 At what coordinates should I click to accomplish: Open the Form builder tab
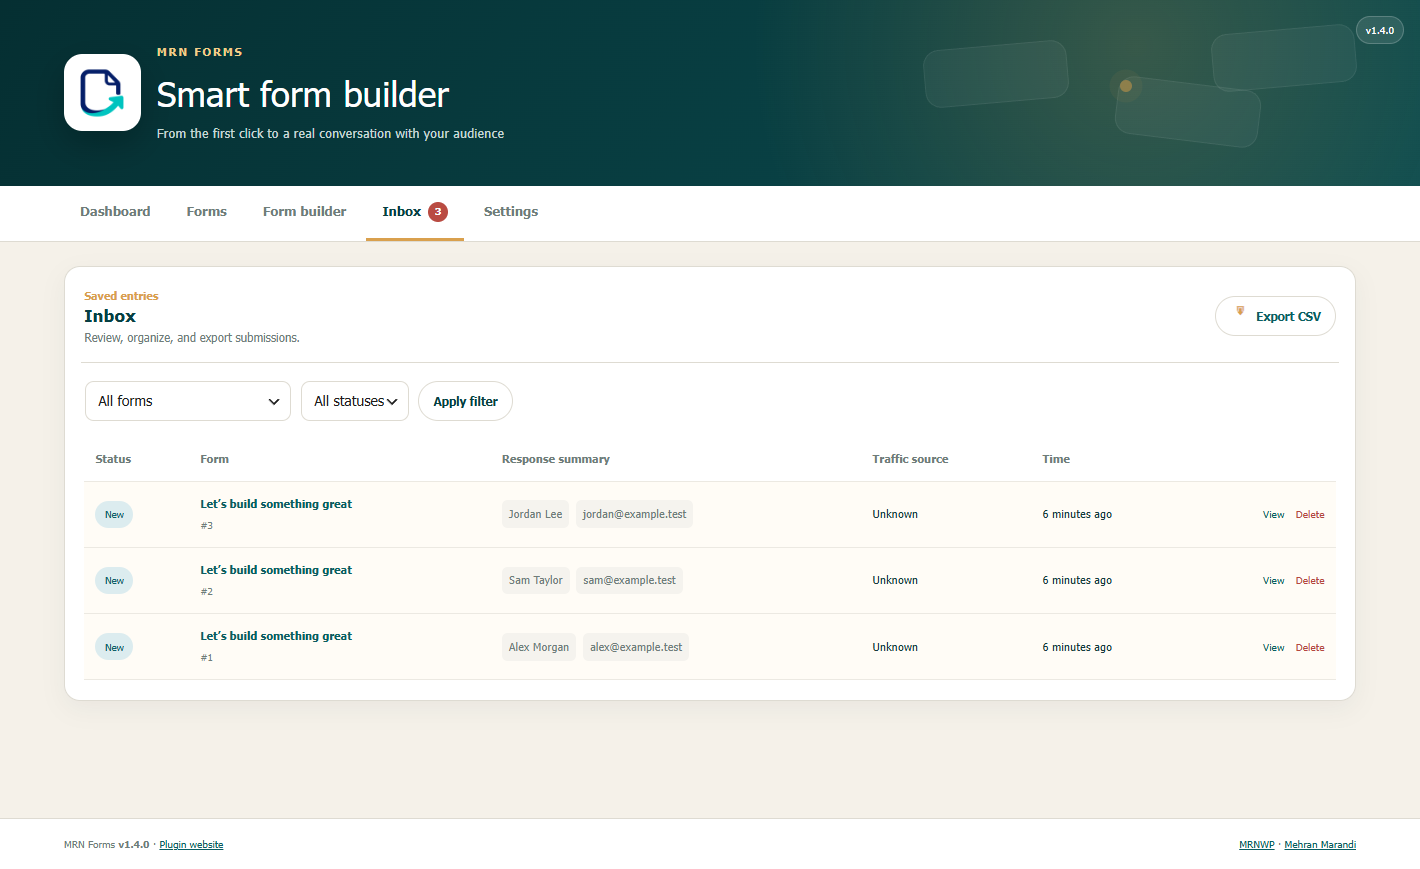point(305,212)
